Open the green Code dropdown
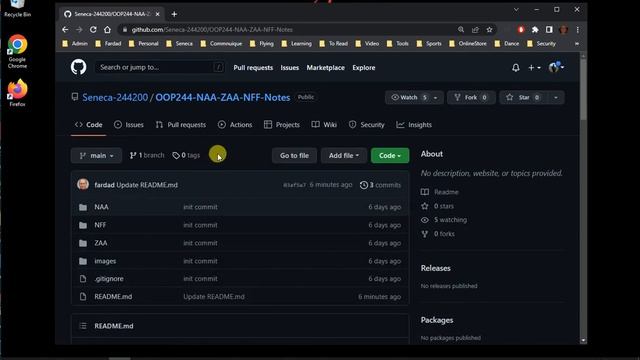Screen dimensions: 640x360 point(390,156)
